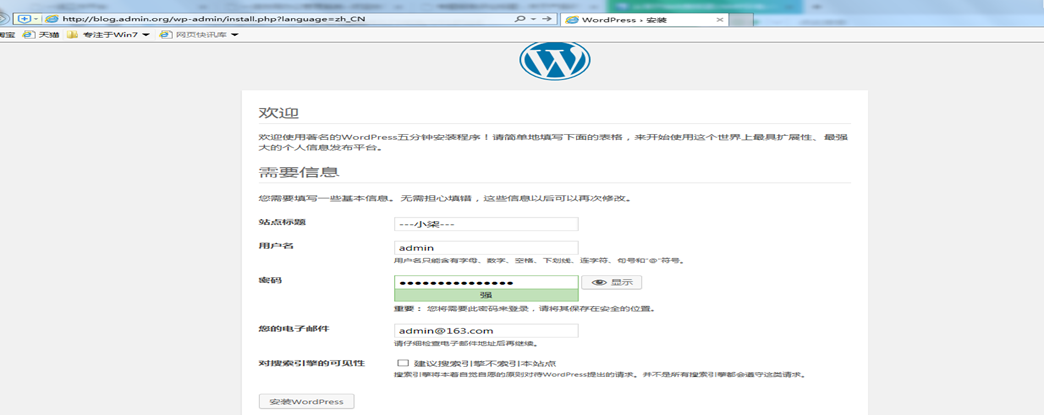Click the 欢迎 heading text

pyautogui.click(x=279, y=113)
